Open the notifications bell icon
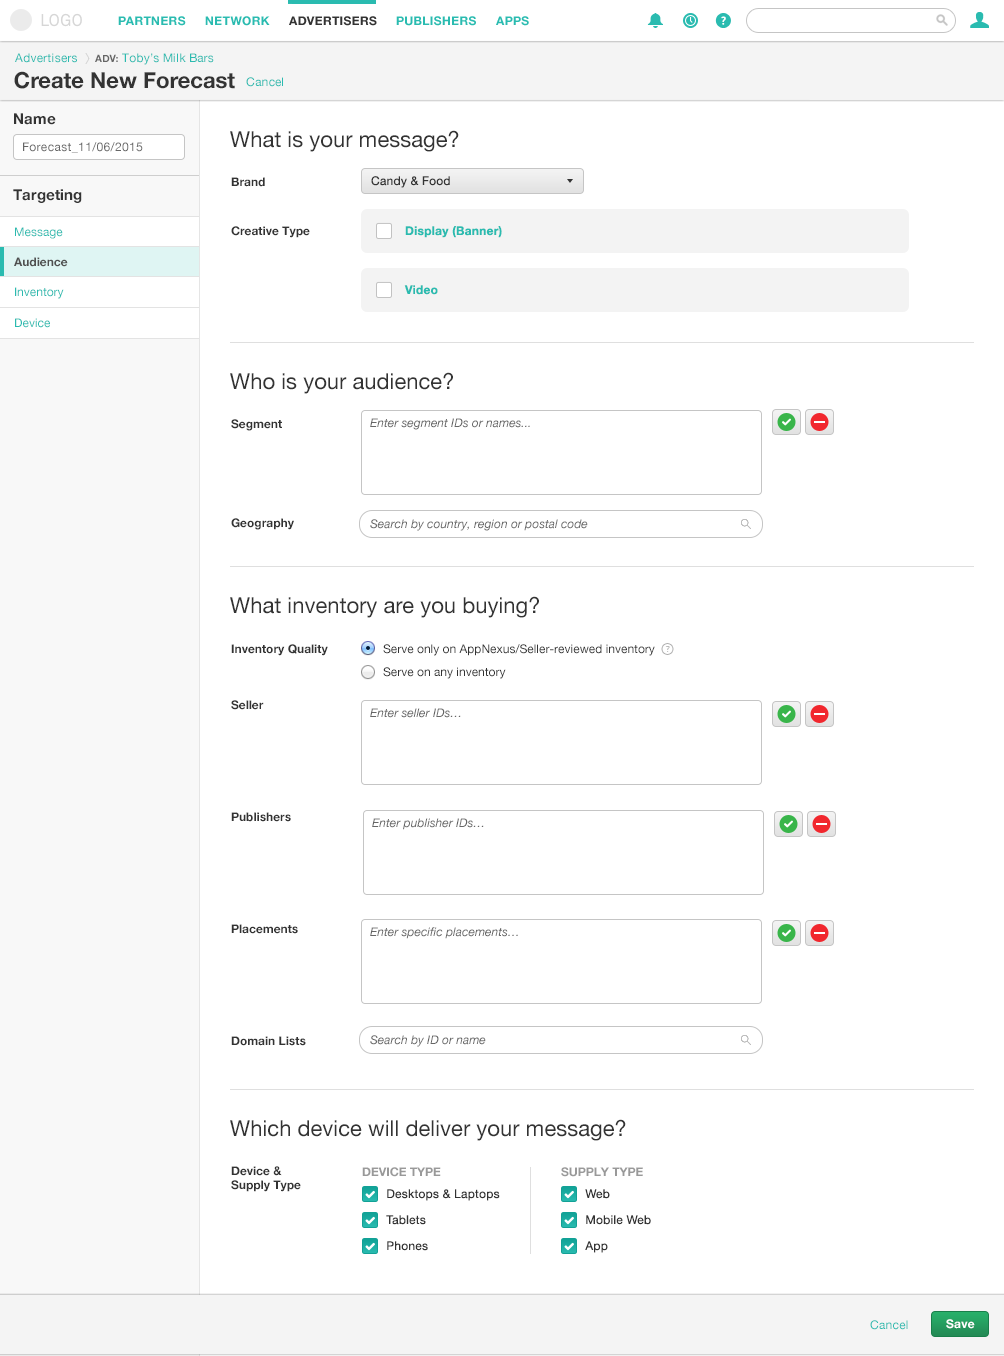This screenshot has height=1356, width=1004. click(656, 20)
